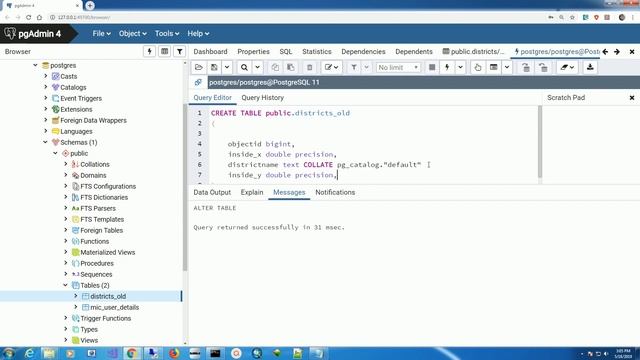640x360 pixels.
Task: Open the execute options dropdown arrow
Action: click(460, 67)
